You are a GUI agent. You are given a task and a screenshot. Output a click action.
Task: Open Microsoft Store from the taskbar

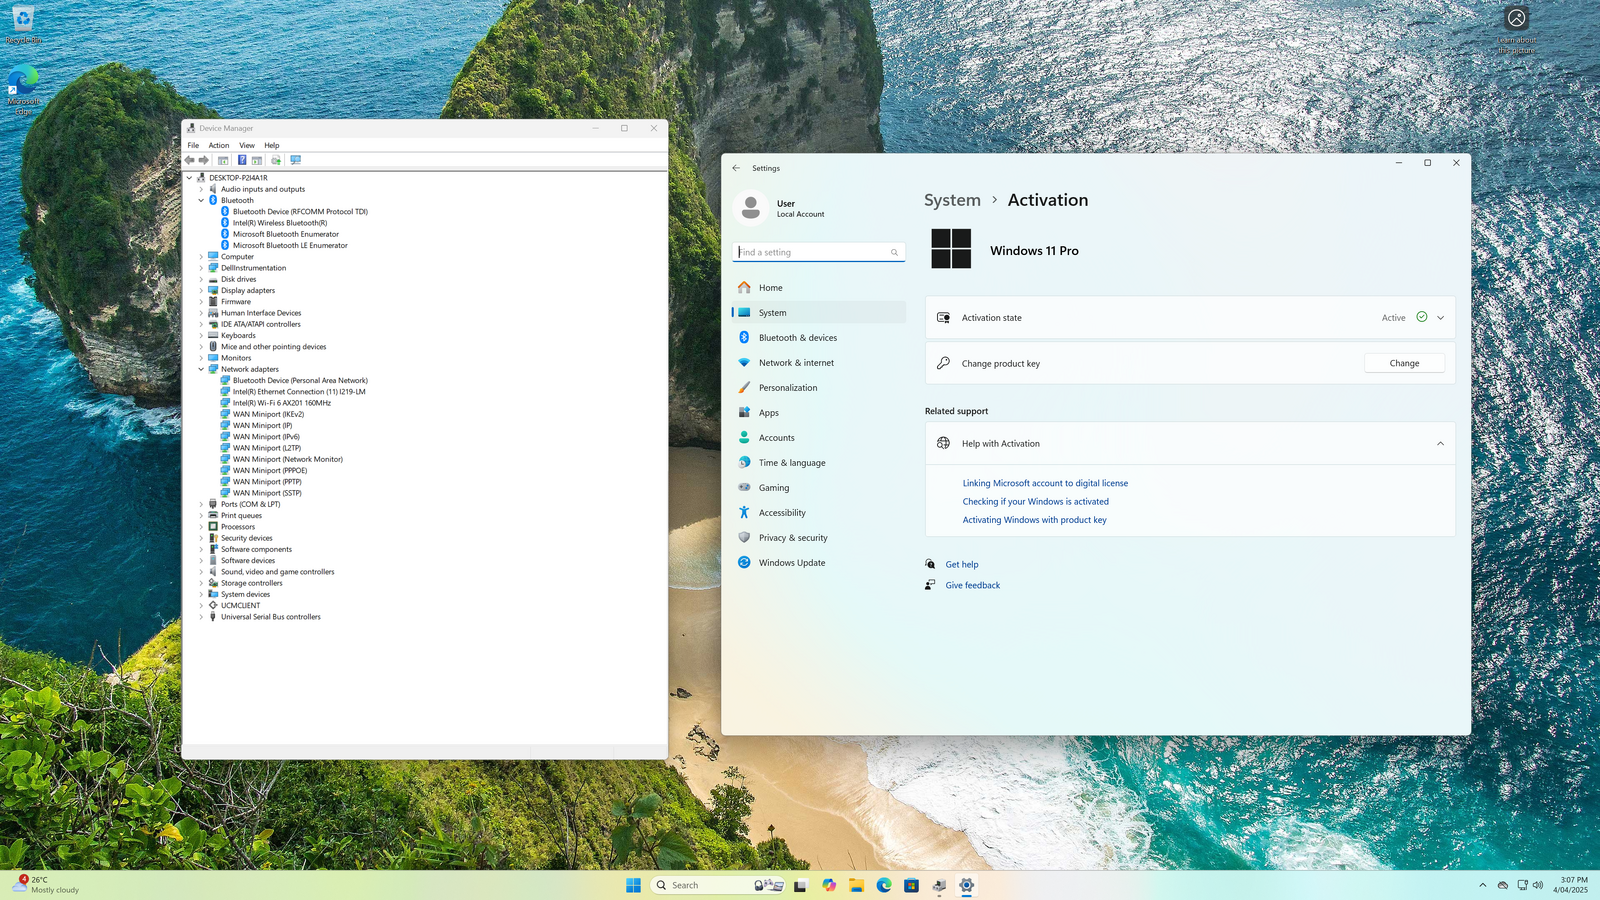click(911, 885)
